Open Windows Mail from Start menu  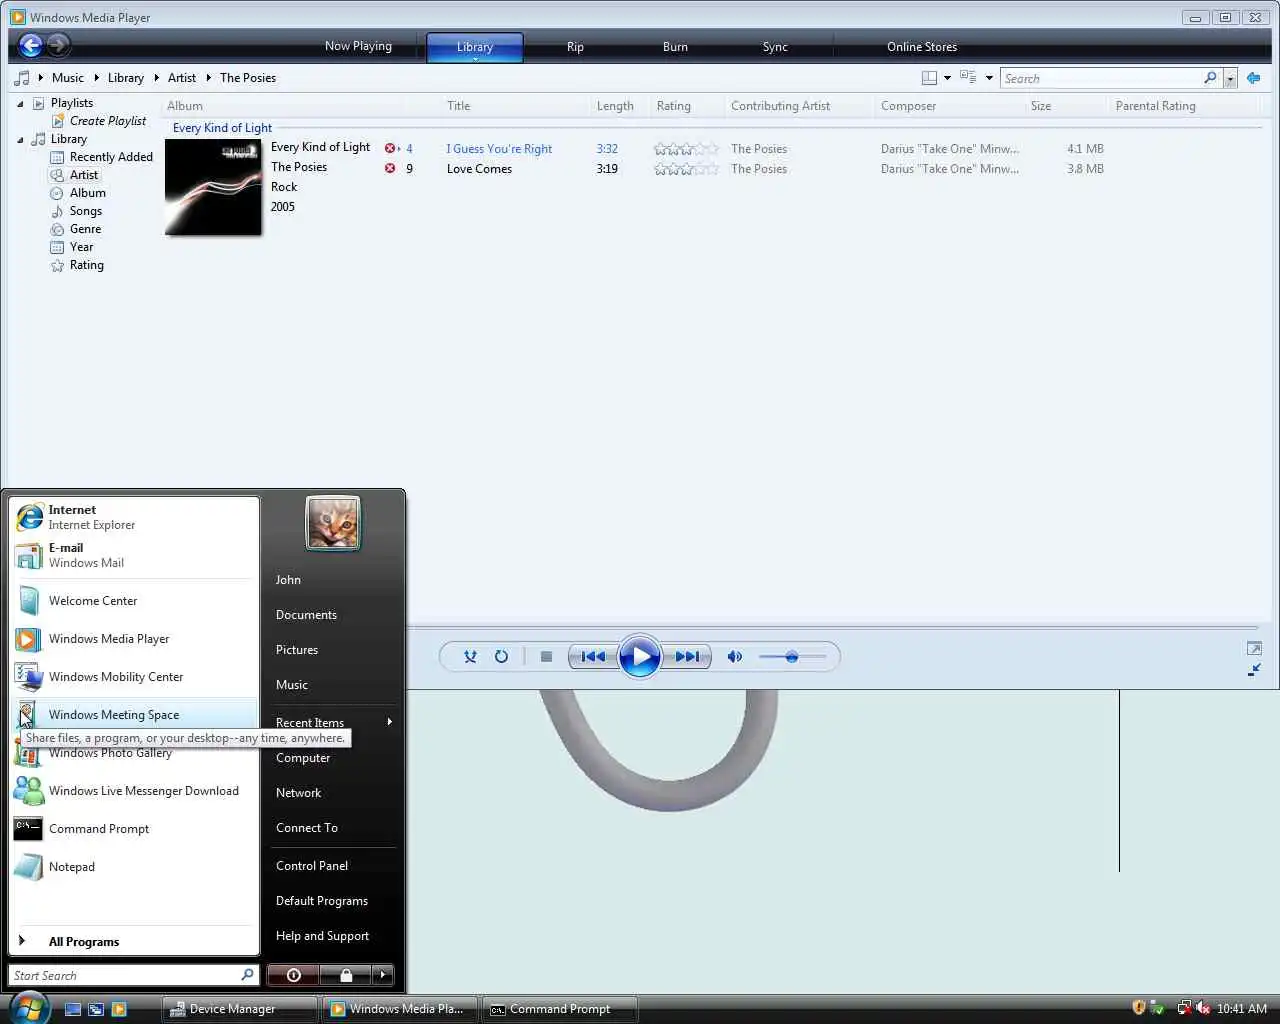(134, 555)
